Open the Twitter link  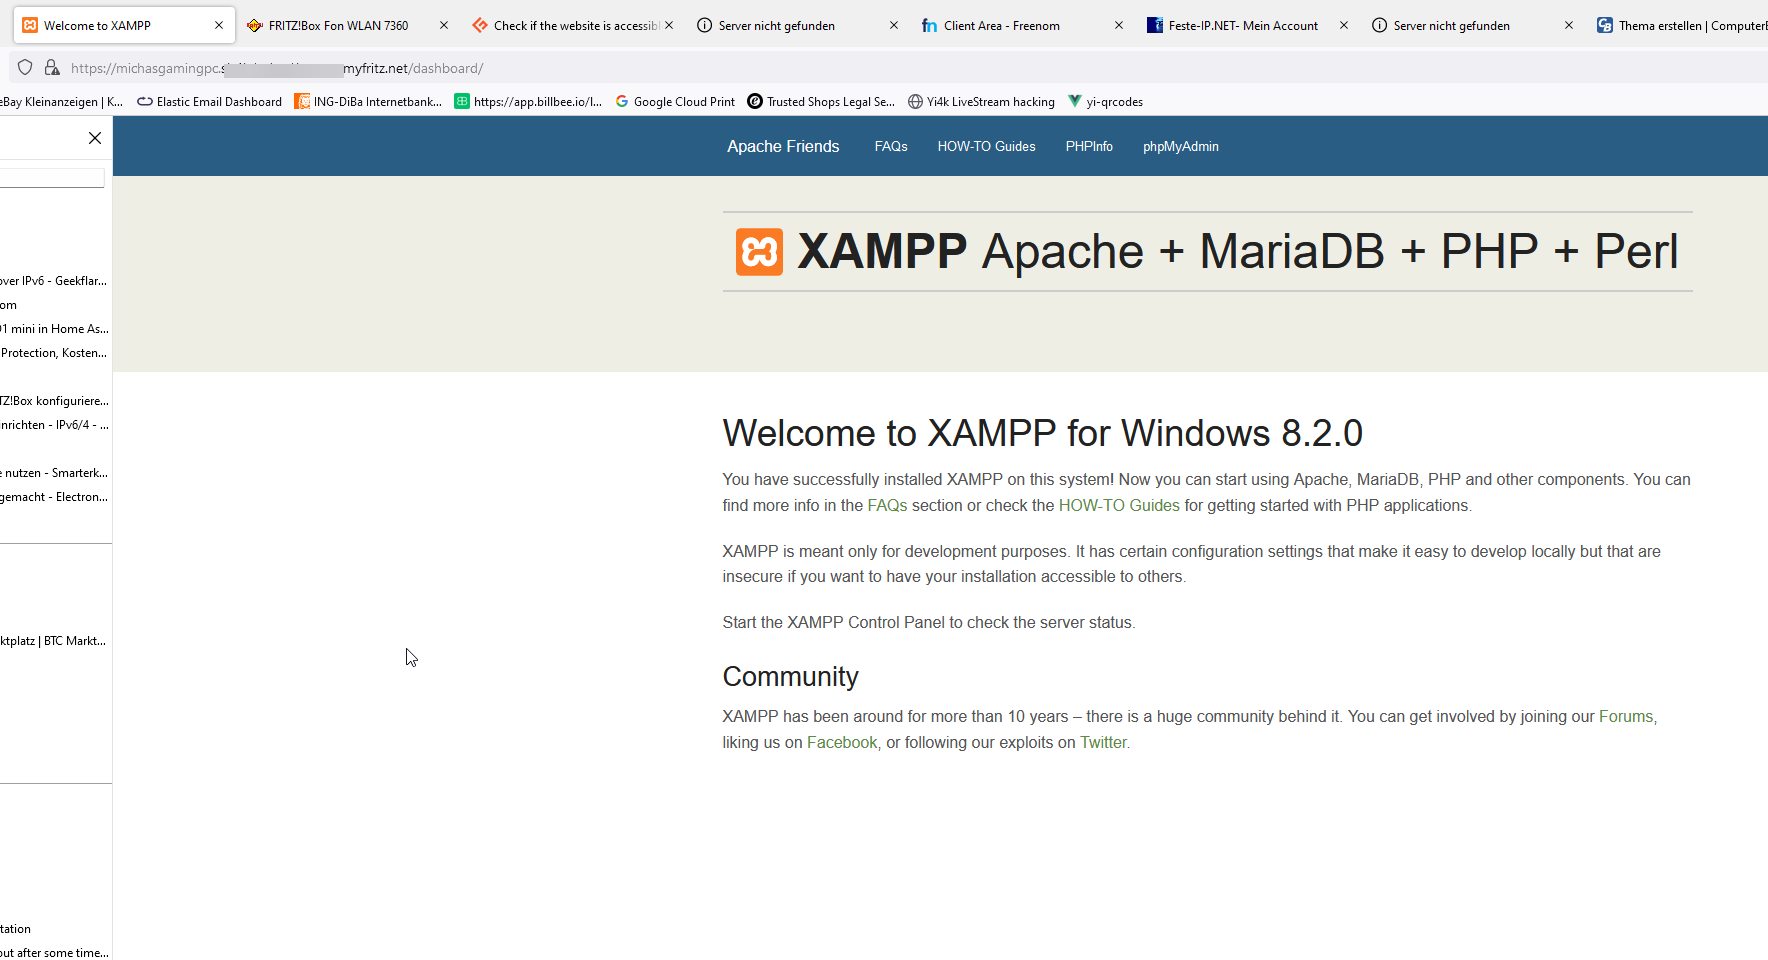pyautogui.click(x=1103, y=742)
